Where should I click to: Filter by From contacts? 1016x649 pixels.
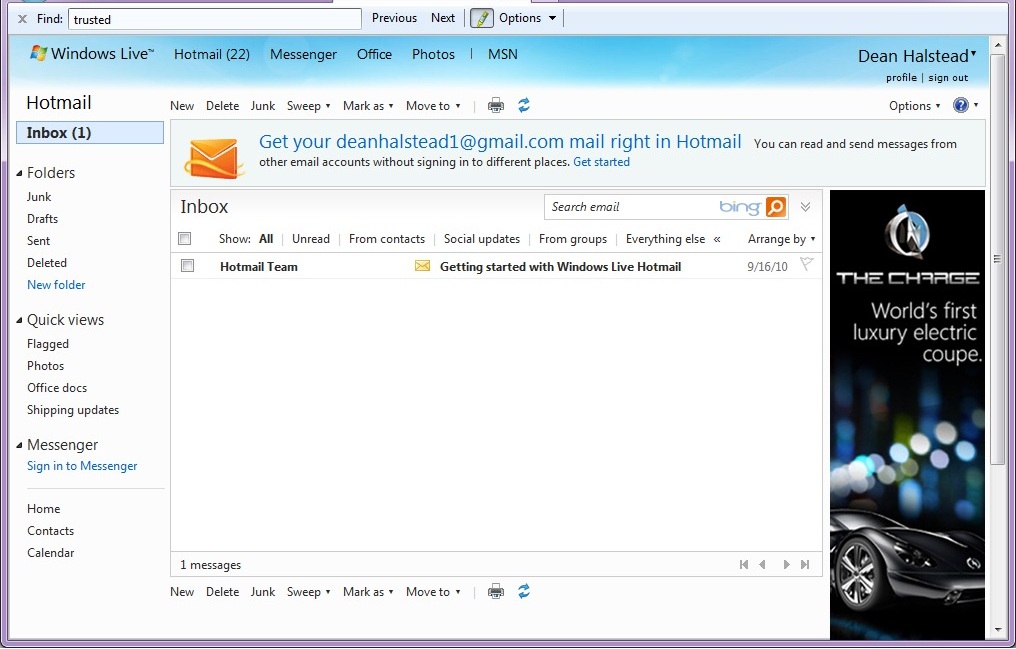tap(387, 239)
